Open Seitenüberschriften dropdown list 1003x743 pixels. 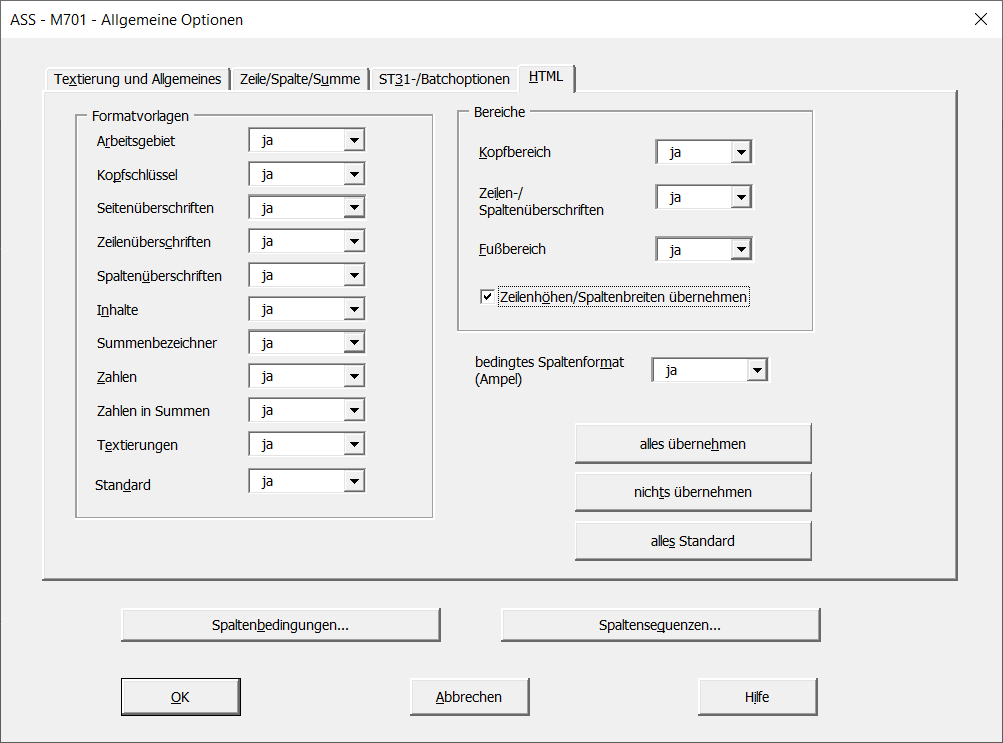pos(353,209)
